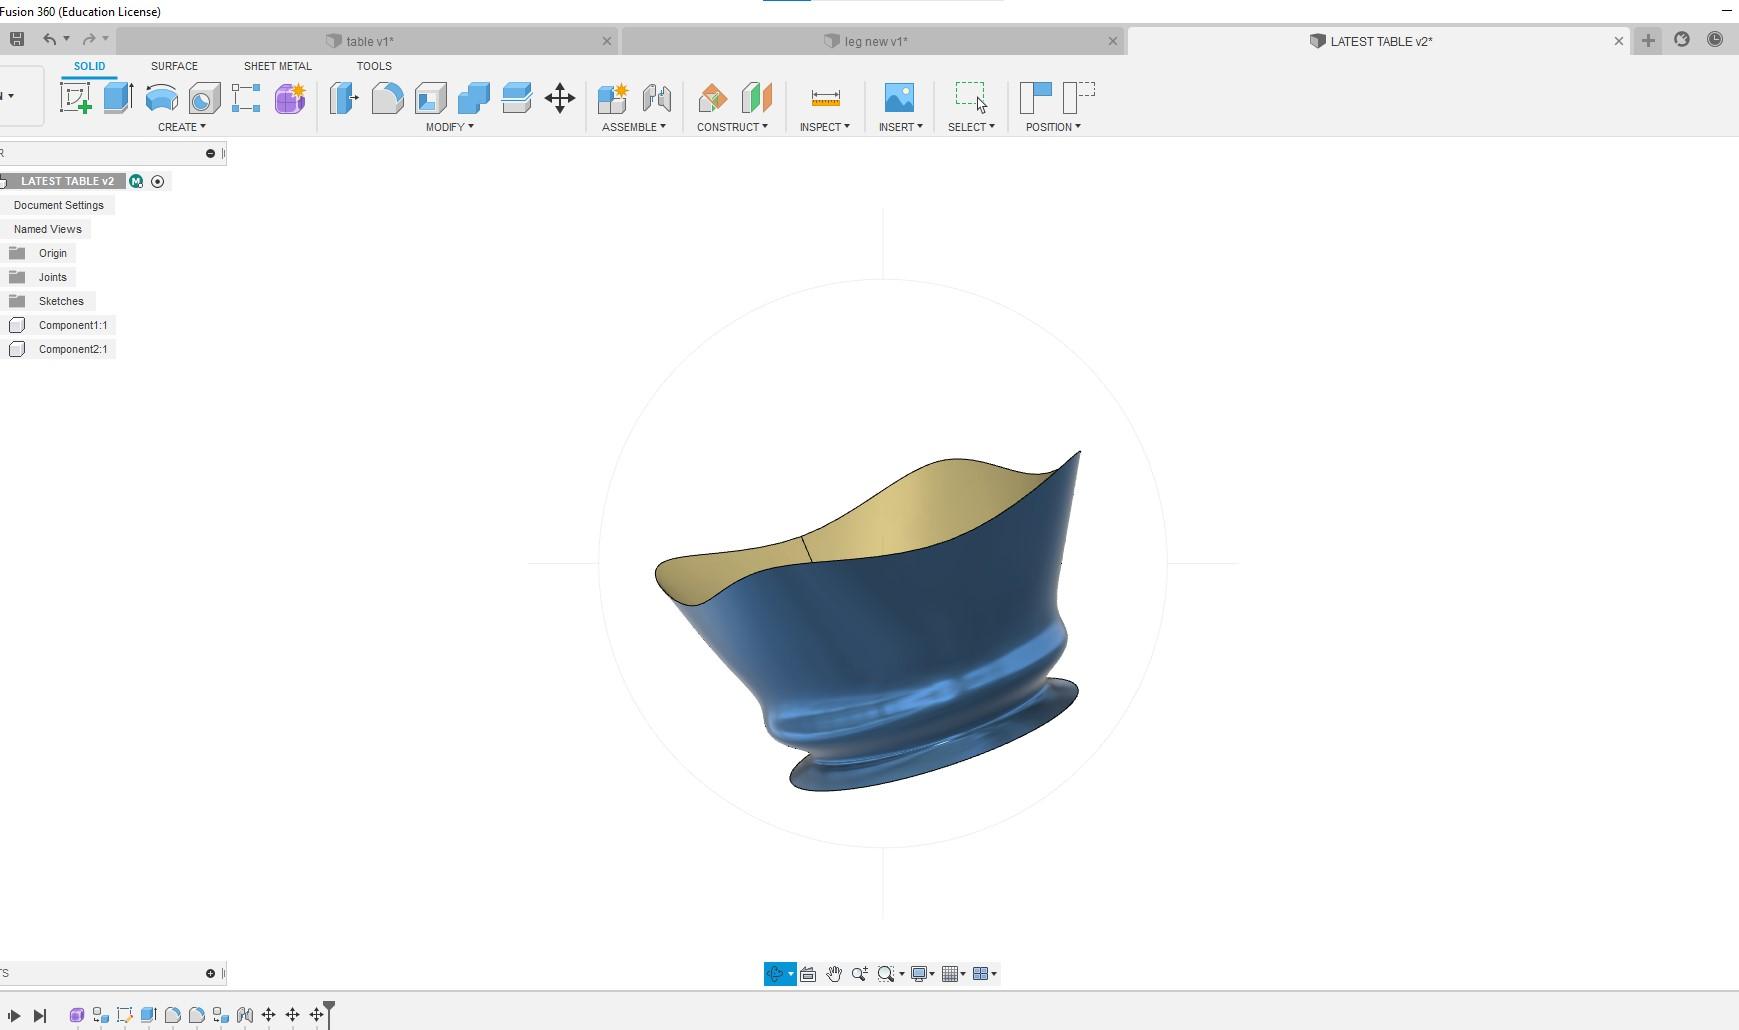Activate Component1:1 in the browser
1739x1030 pixels.
click(72, 325)
